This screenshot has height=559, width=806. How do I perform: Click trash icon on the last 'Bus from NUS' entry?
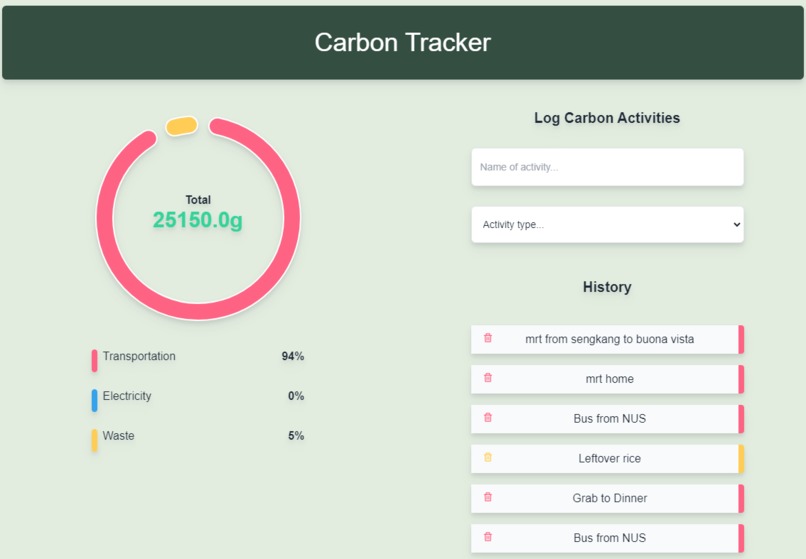(488, 537)
